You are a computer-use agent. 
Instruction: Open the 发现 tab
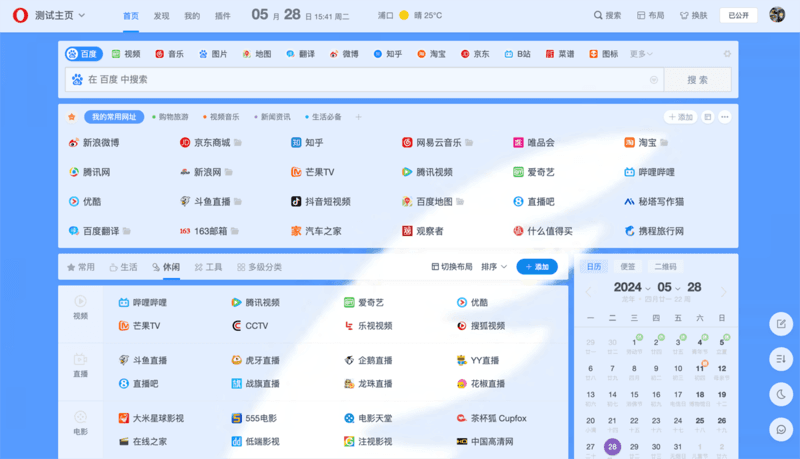[161, 16]
